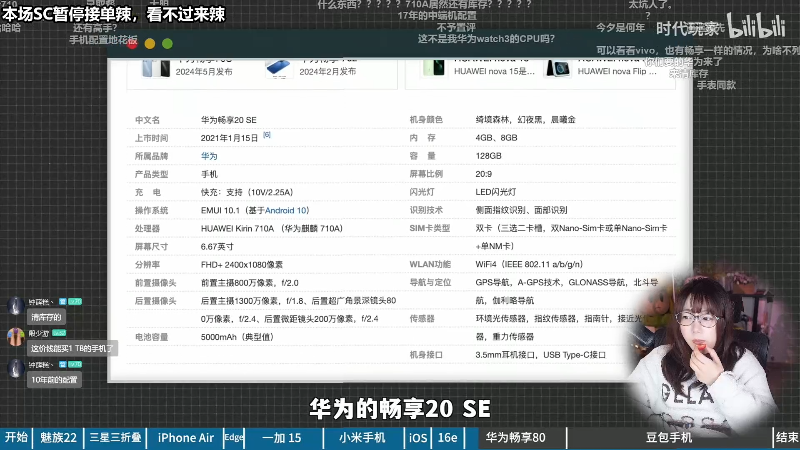Image resolution: width=800 pixels, height=450 pixels.
Task: Click the 128GB capacity value
Action: pos(488,156)
